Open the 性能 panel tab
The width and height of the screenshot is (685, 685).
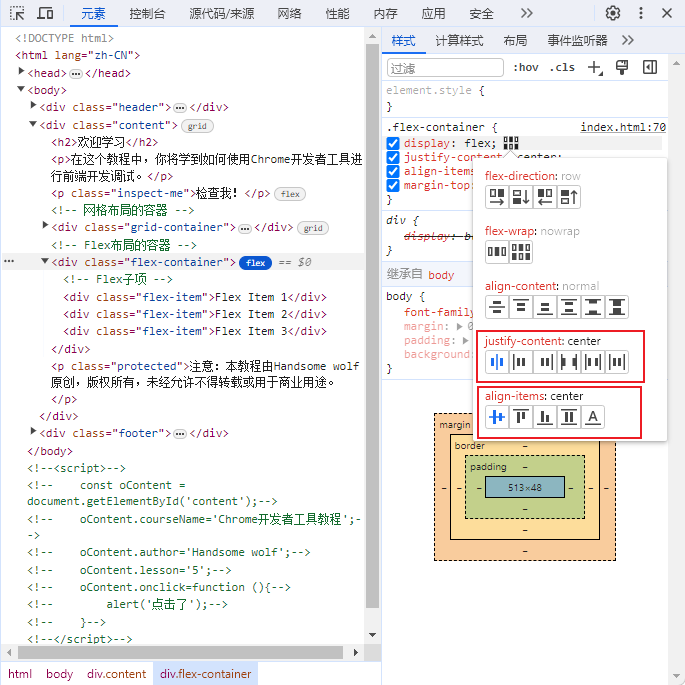pyautogui.click(x=337, y=14)
